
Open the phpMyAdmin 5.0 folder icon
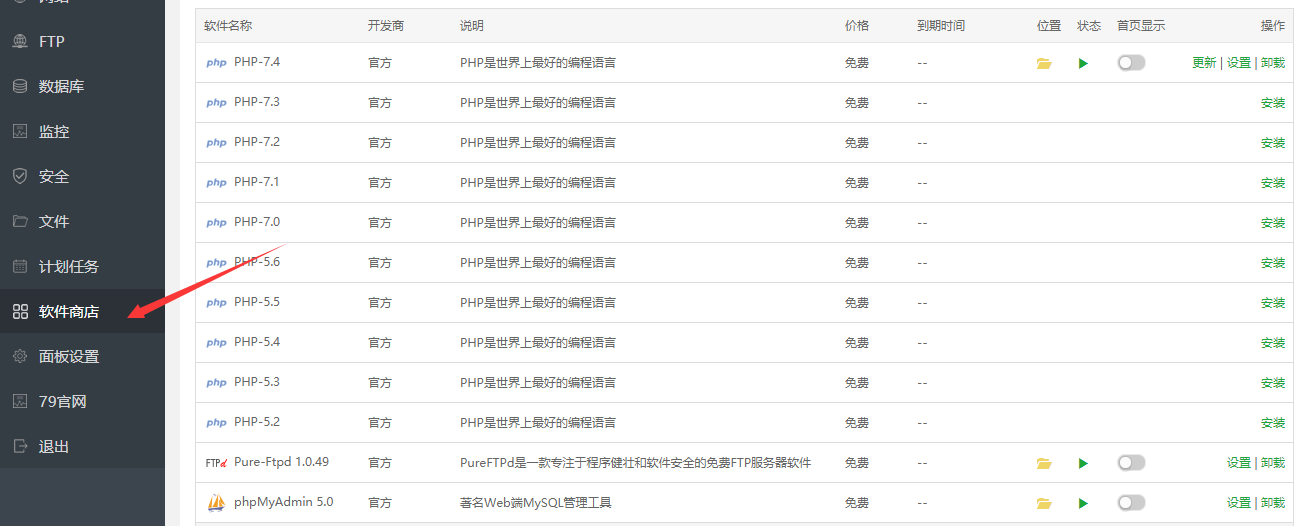click(x=1044, y=503)
